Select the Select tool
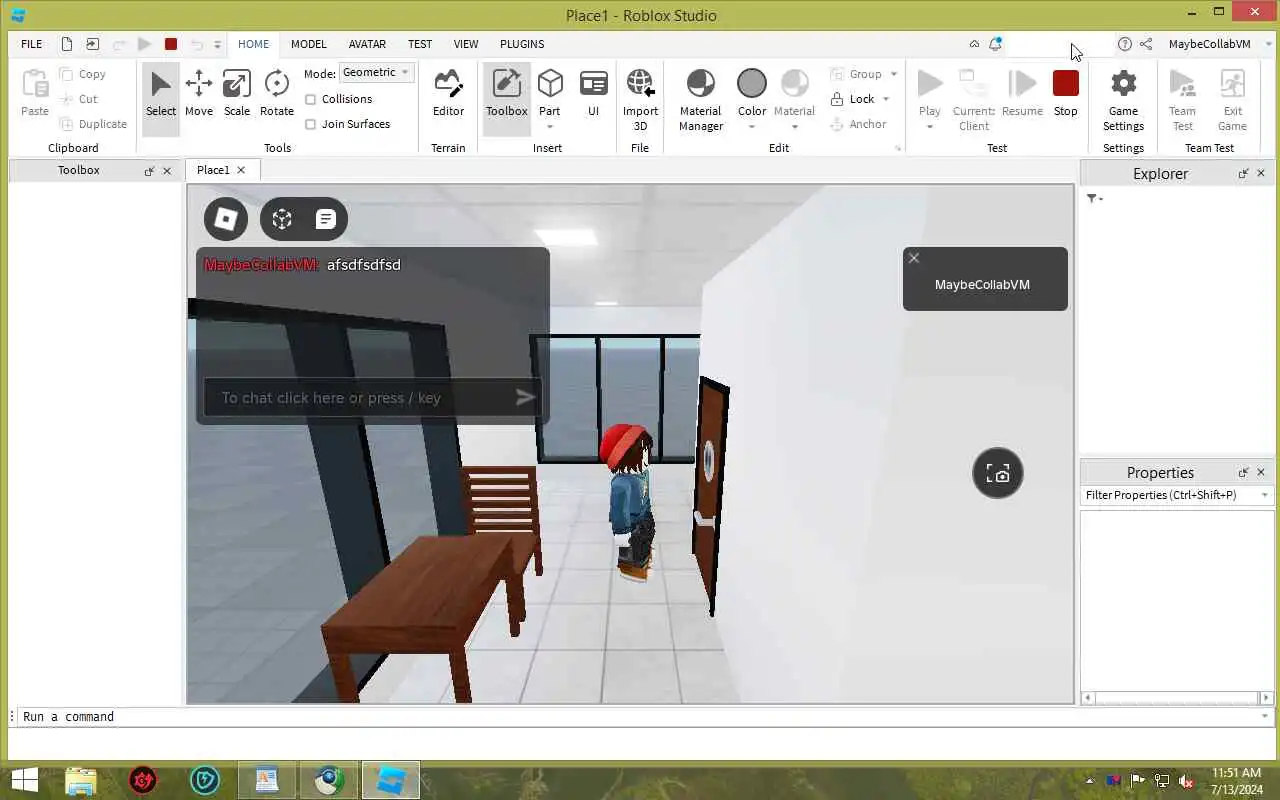The image size is (1280, 800). pos(161,95)
